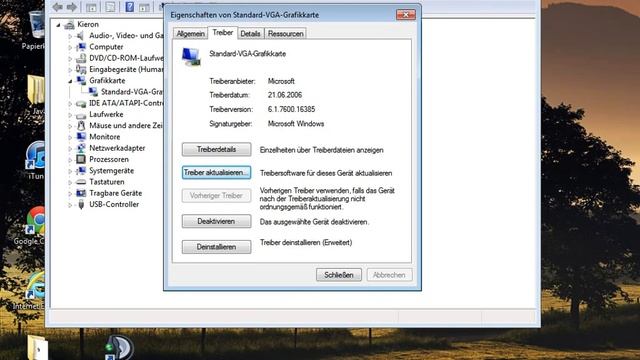Image resolution: width=640 pixels, height=360 pixels.
Task: Select the Systemgeräte tree label
Action: 111,171
